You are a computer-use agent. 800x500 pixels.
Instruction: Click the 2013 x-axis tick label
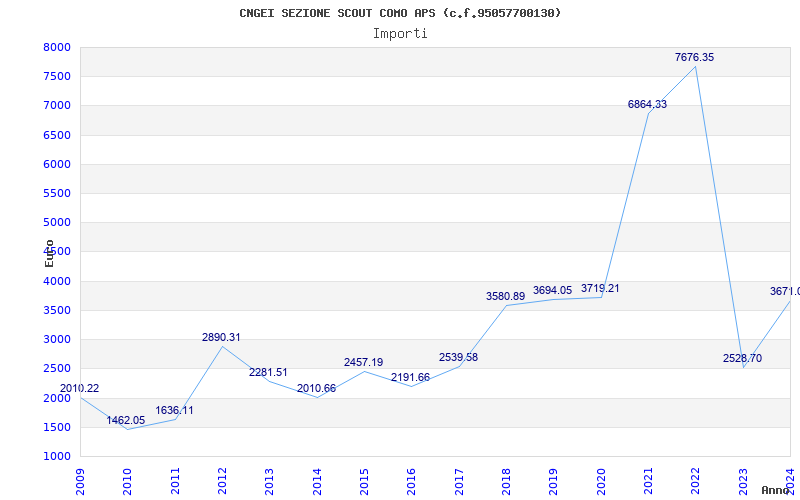[269, 481]
